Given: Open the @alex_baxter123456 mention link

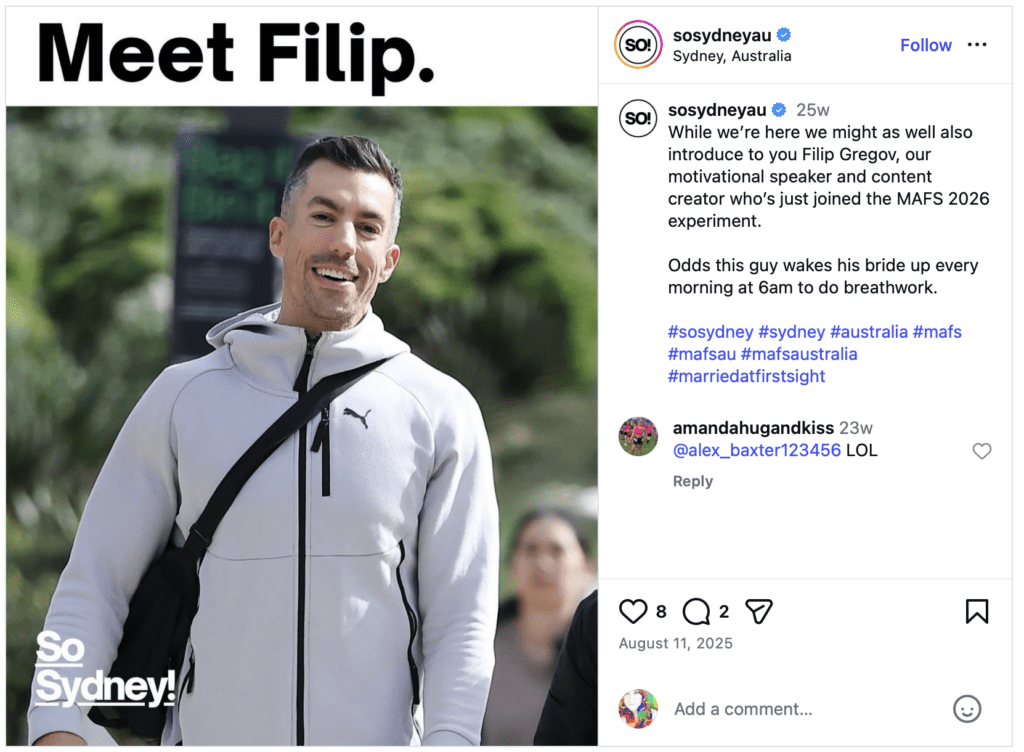Looking at the screenshot, I should pos(756,450).
